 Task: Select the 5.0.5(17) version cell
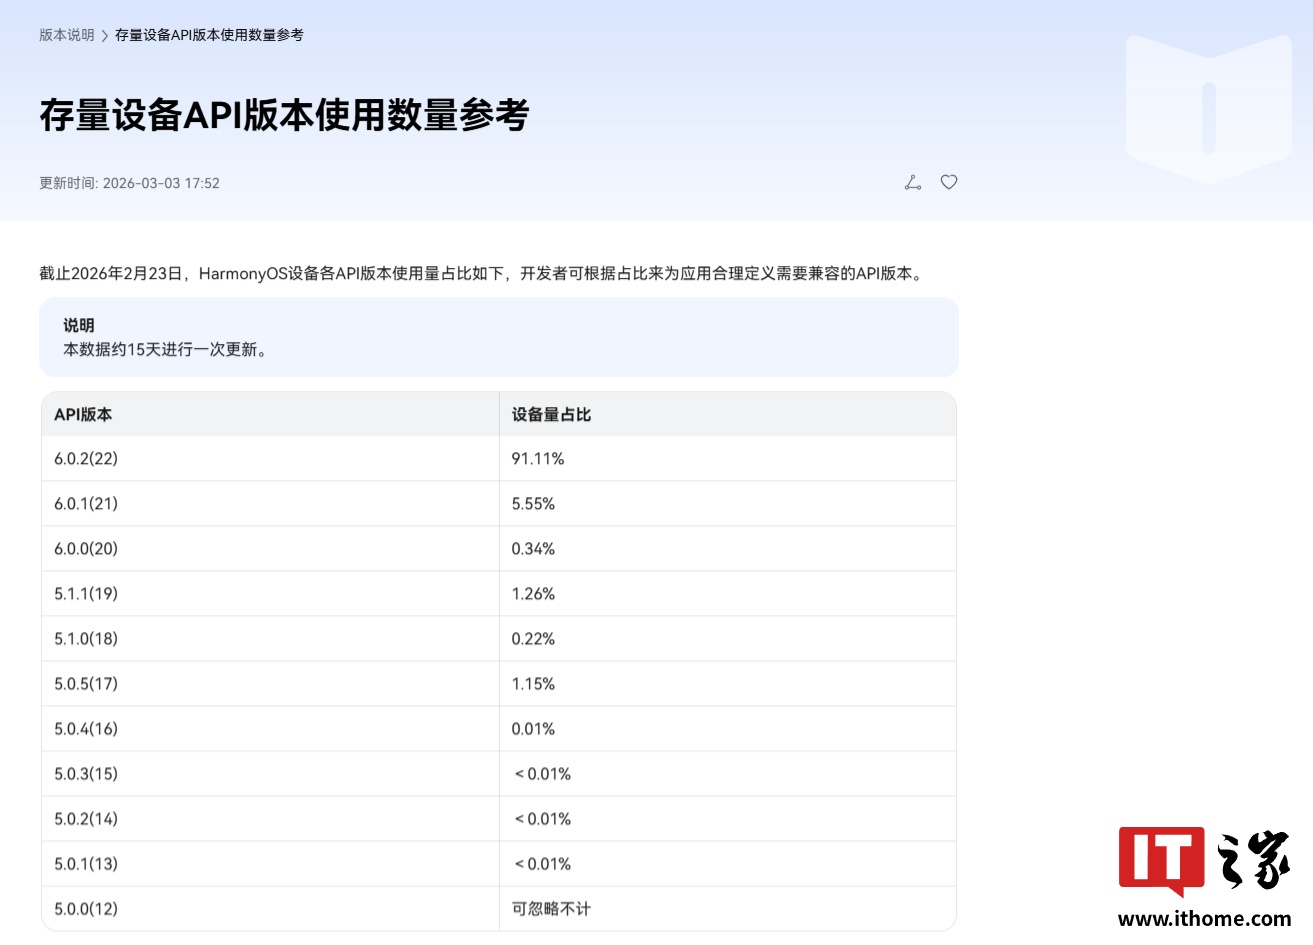point(270,684)
